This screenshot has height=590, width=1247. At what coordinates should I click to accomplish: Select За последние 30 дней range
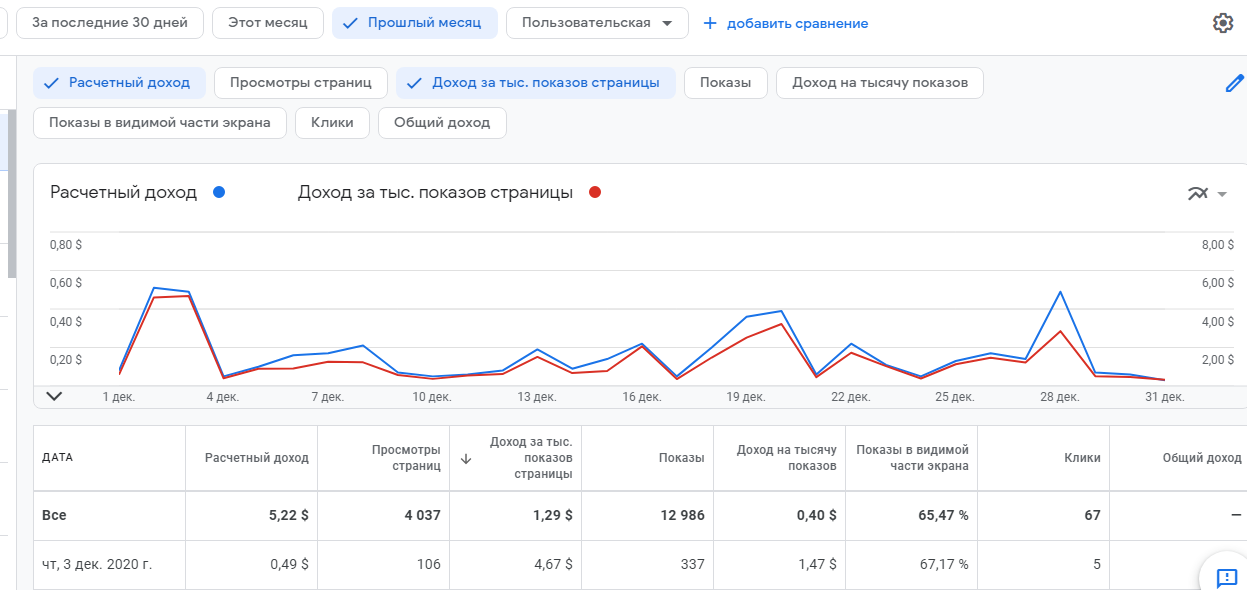(x=110, y=23)
